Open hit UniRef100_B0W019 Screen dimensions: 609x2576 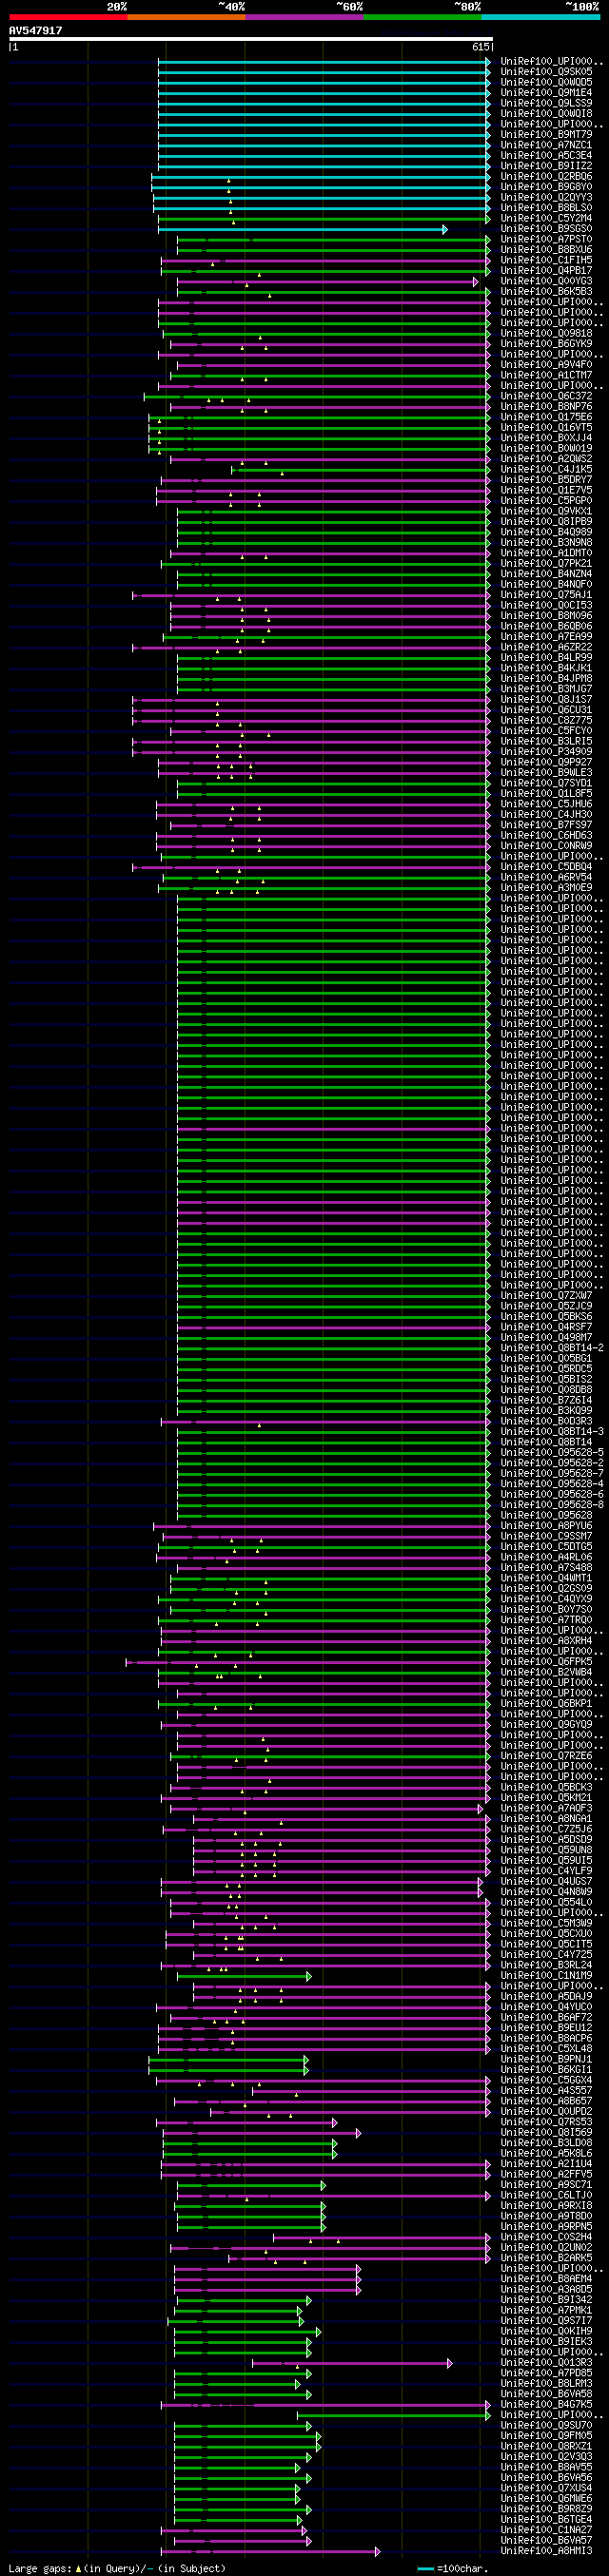[546, 449]
